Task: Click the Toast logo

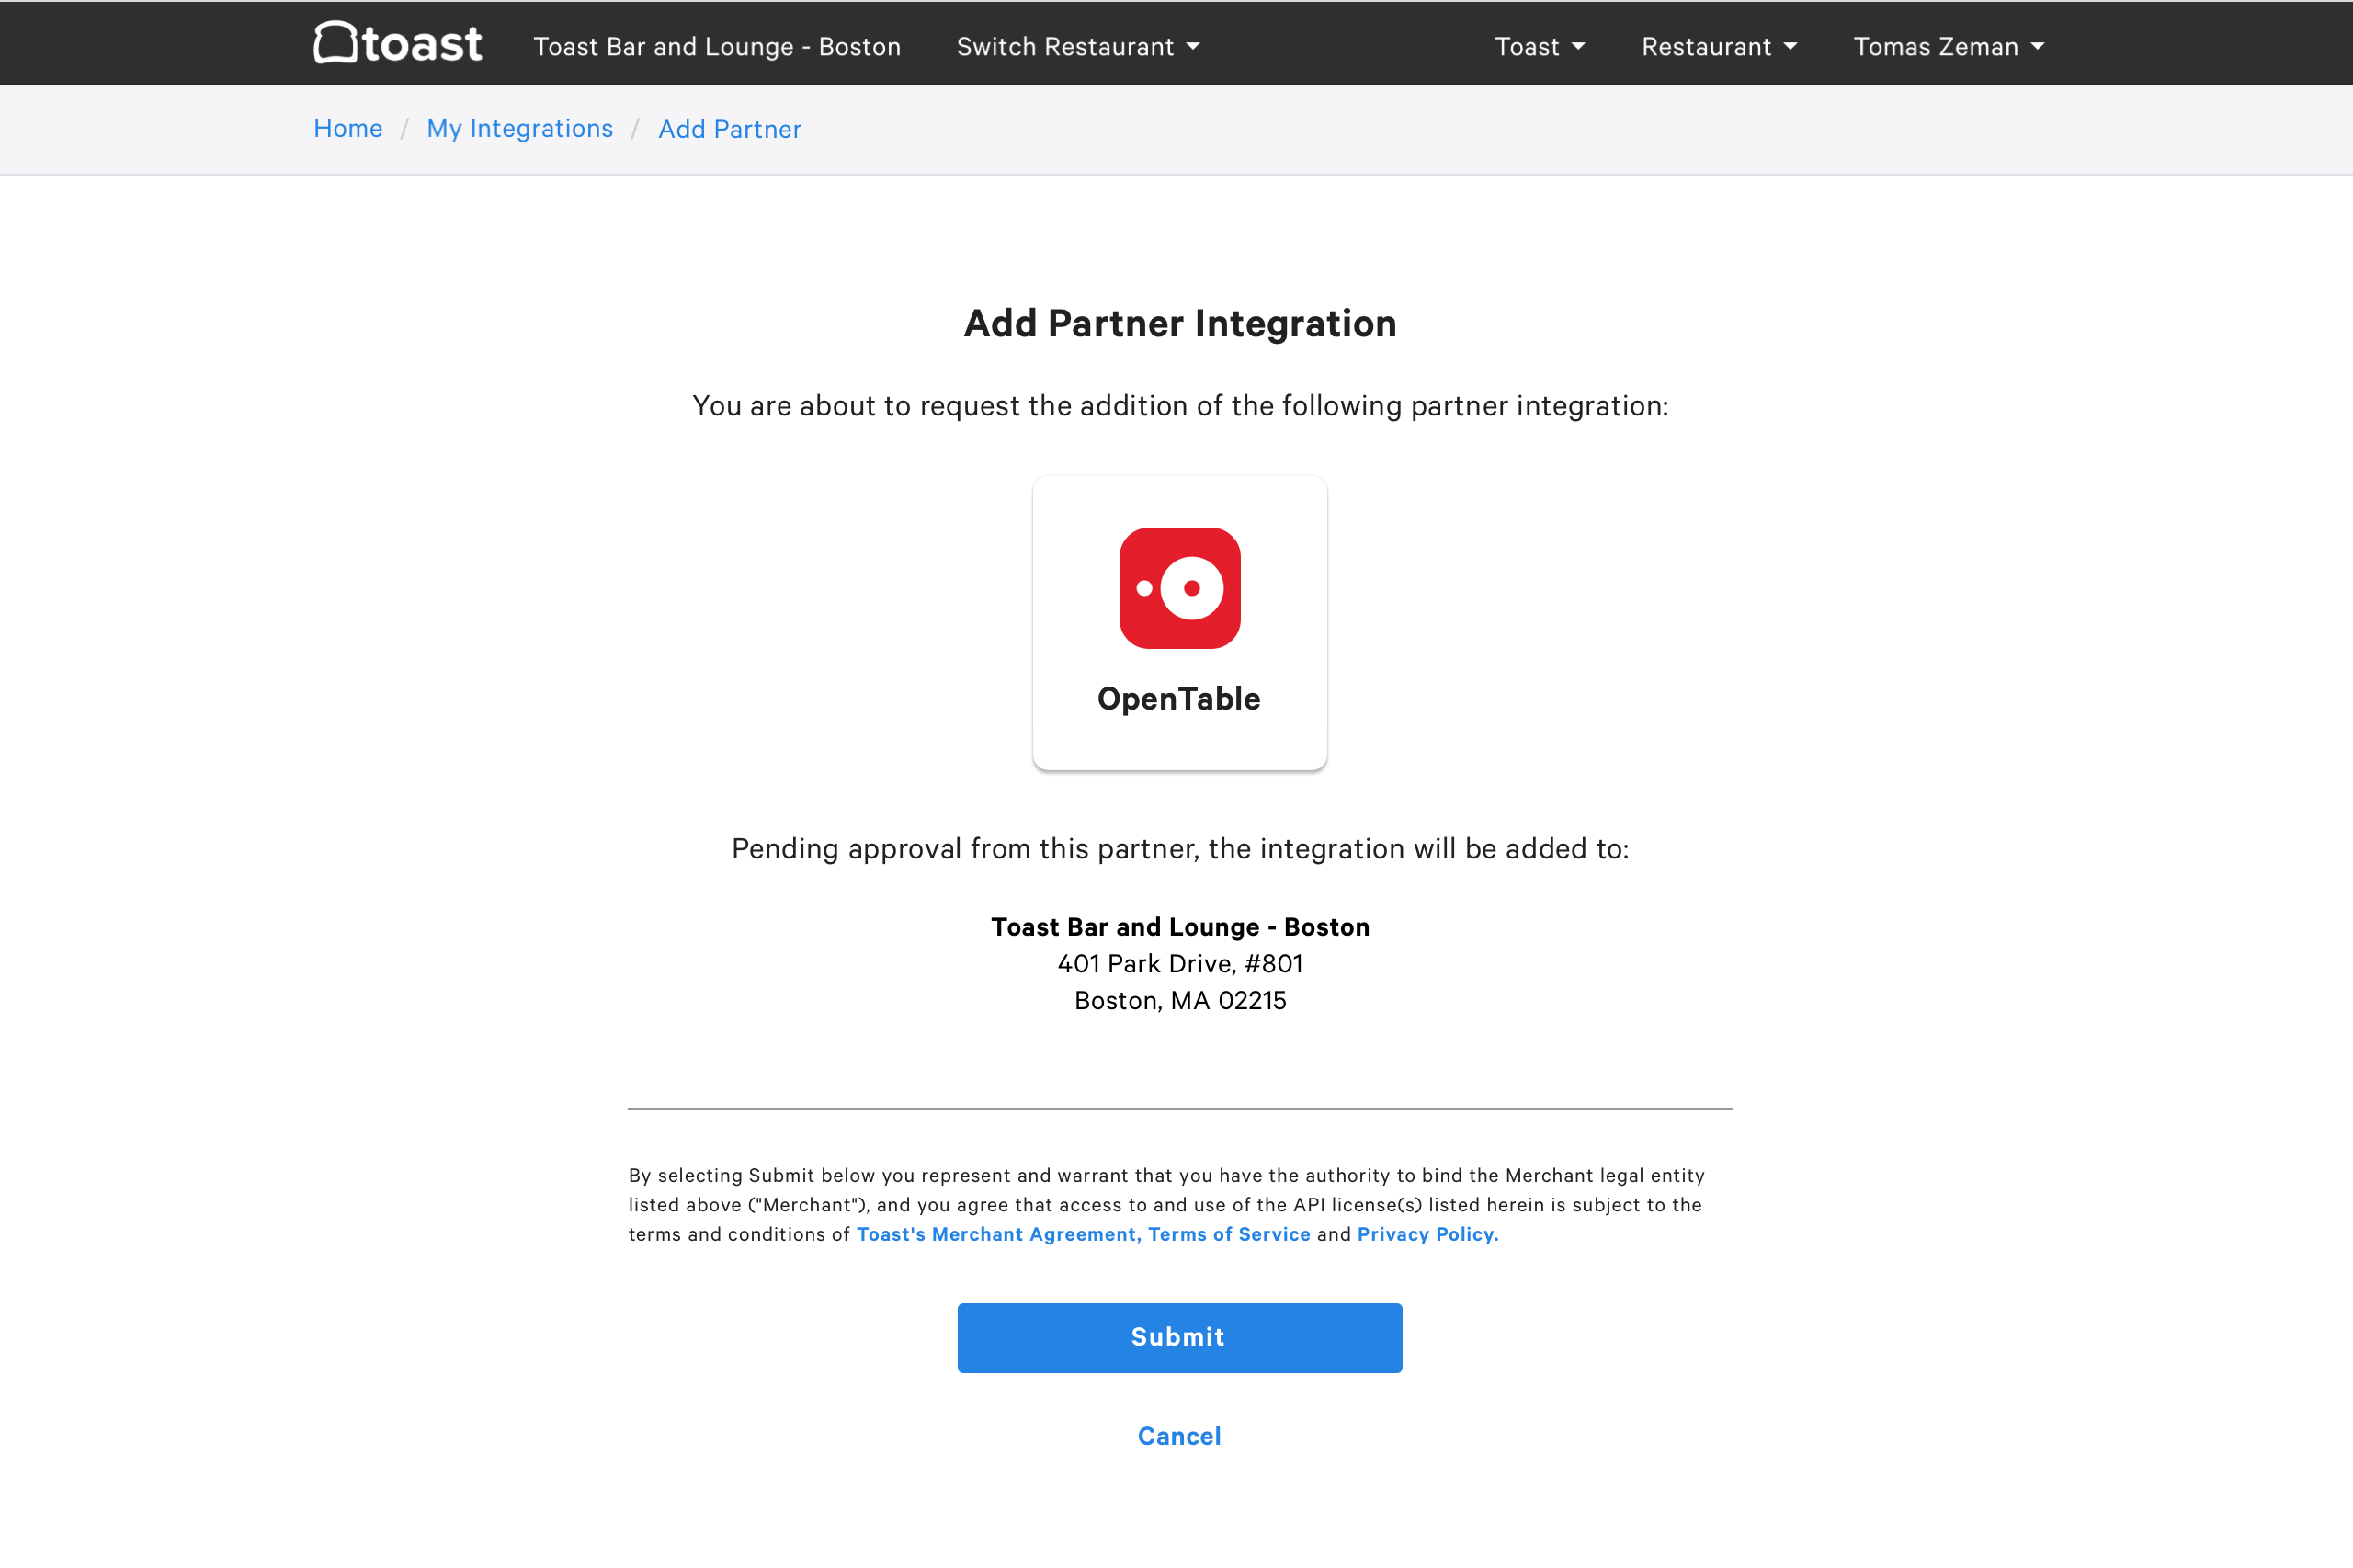Action: (397, 43)
